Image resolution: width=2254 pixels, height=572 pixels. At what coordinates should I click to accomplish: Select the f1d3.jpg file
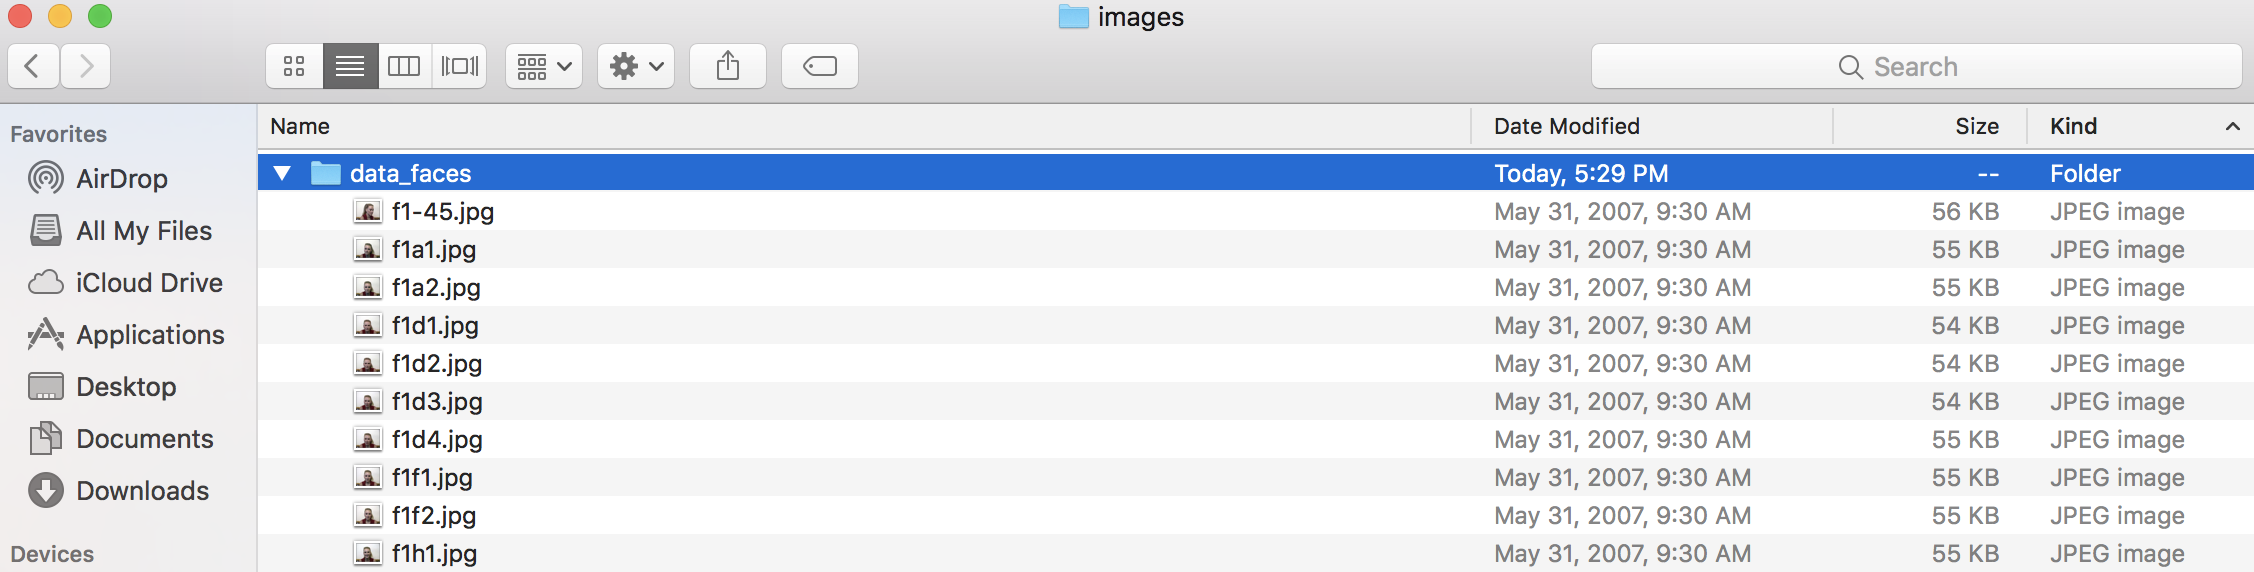pyautogui.click(x=437, y=402)
